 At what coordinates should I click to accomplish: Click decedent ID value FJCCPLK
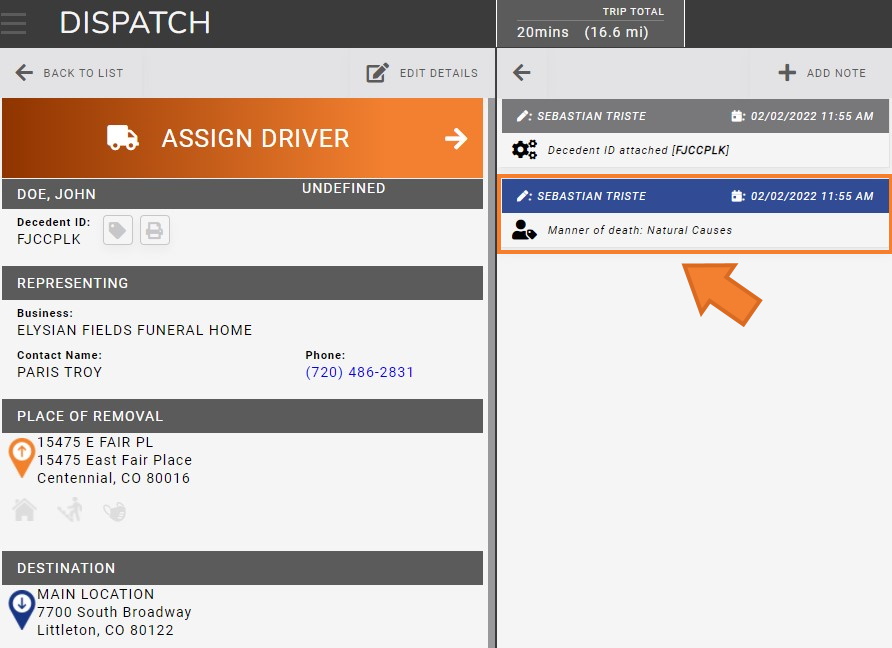[49, 240]
